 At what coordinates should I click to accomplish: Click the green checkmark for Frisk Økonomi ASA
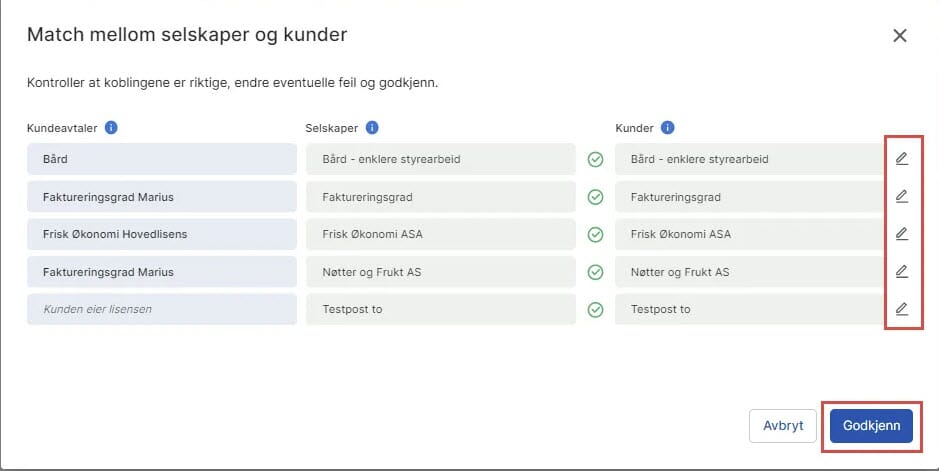coord(596,234)
